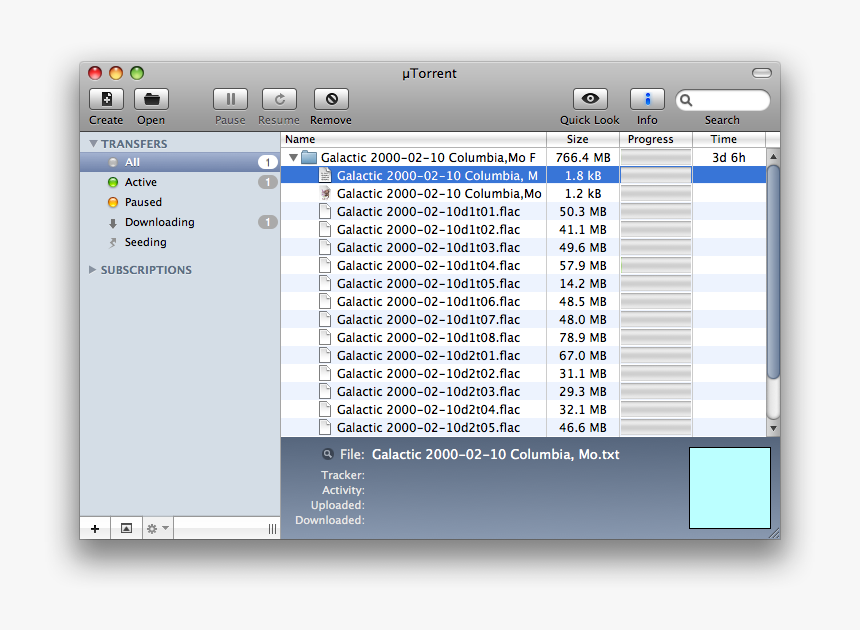This screenshot has height=630, width=860.
Task: Remove the selected torrent
Action: [x=331, y=99]
